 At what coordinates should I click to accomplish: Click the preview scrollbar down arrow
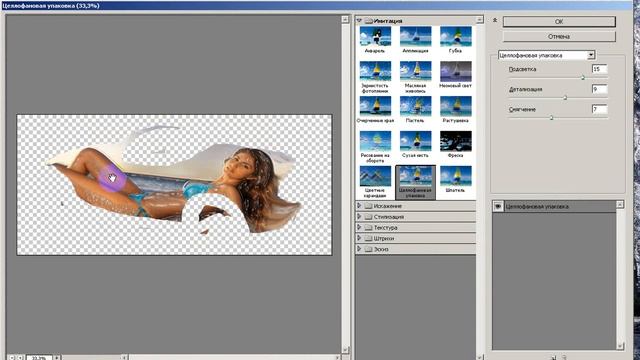[x=345, y=350]
